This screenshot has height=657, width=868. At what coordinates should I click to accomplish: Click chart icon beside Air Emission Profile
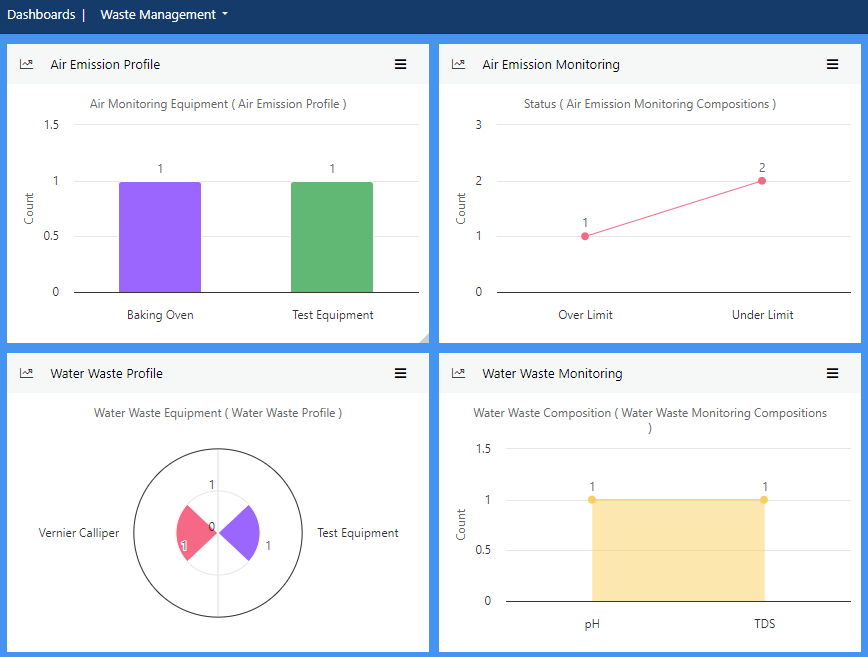coord(27,64)
